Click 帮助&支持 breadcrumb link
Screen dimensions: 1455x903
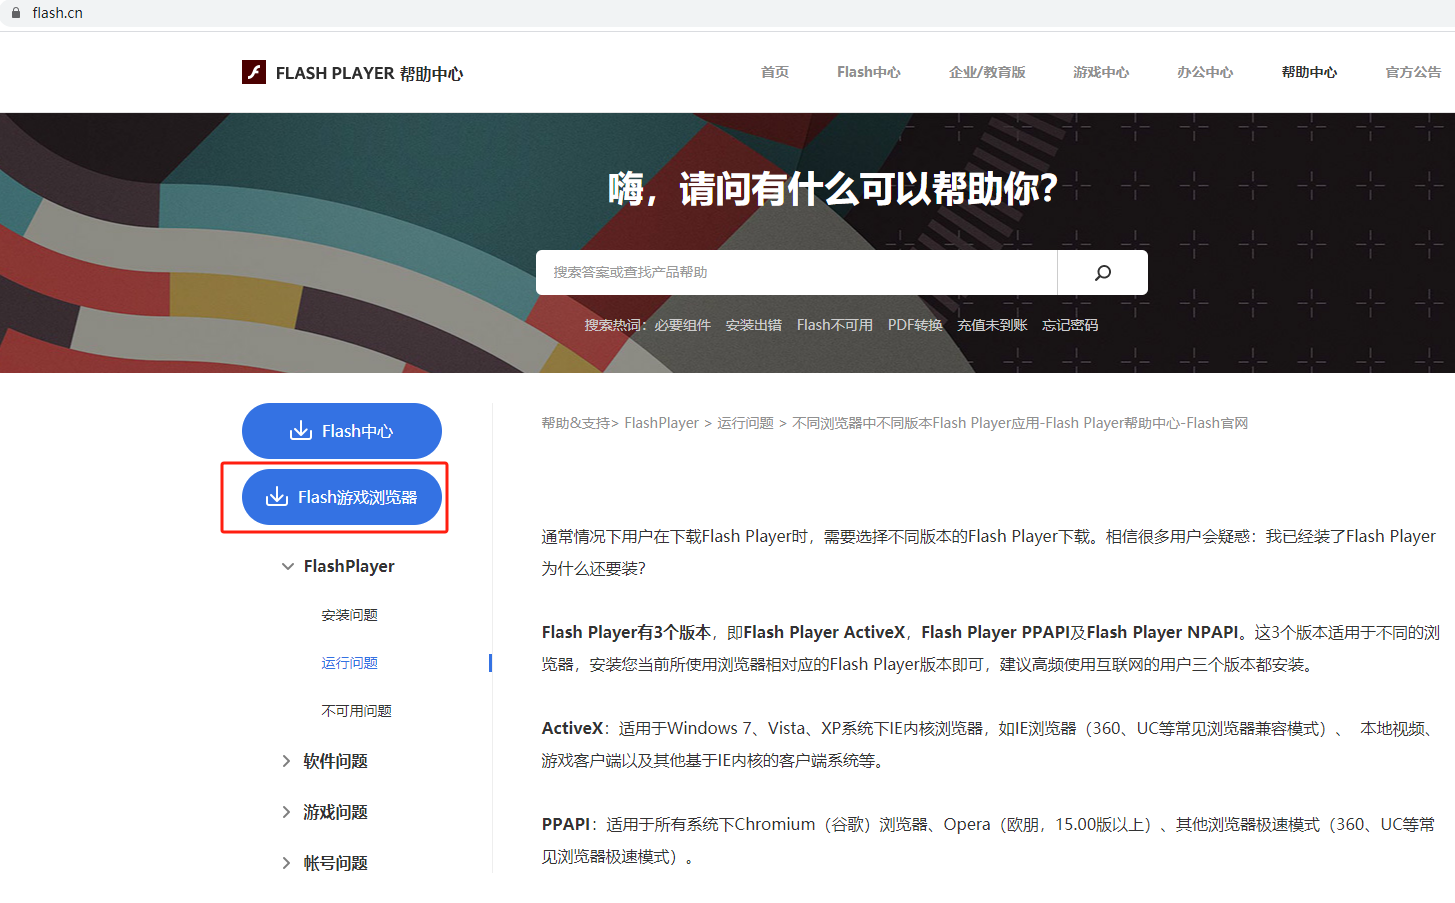pos(576,423)
